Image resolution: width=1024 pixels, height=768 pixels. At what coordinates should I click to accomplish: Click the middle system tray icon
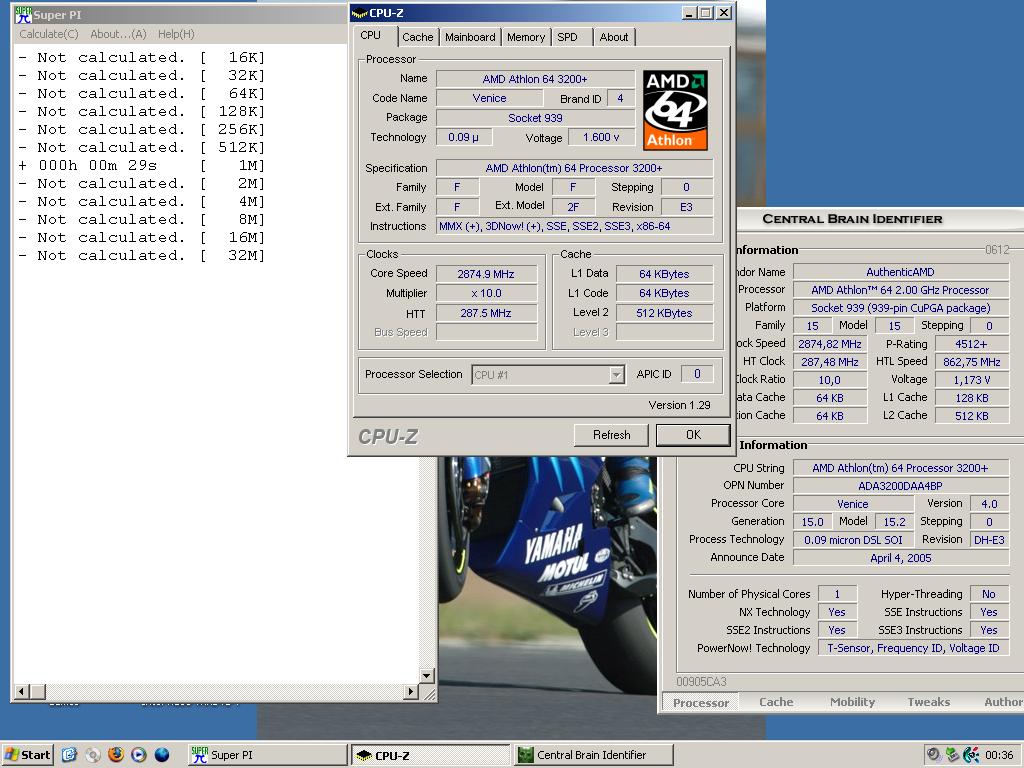952,755
